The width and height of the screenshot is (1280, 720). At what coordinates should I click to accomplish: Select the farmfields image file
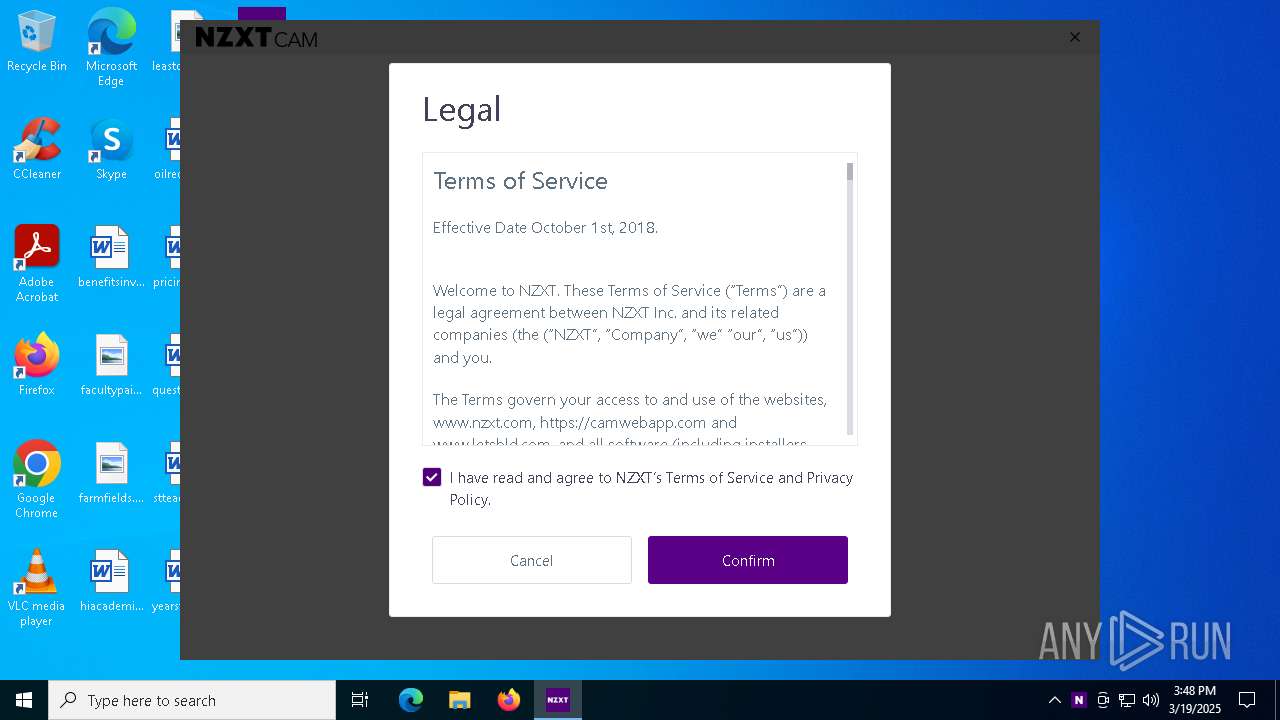(x=111, y=473)
